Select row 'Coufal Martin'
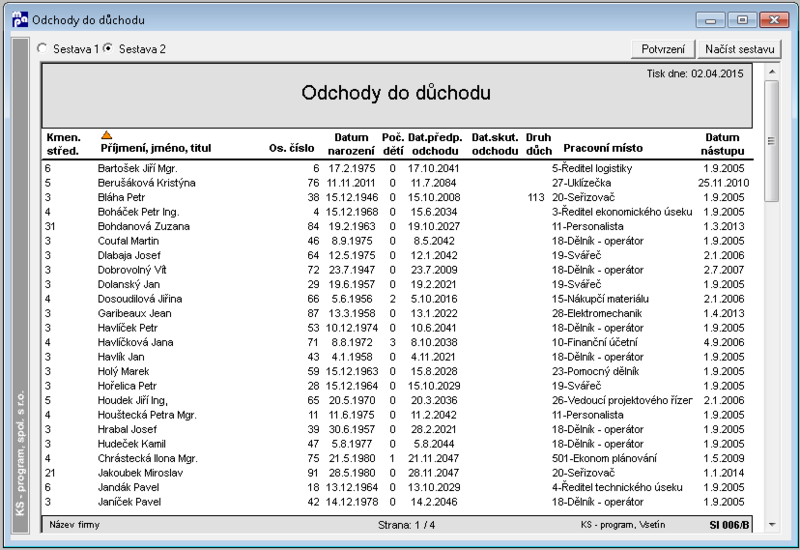This screenshot has width=800, height=550. pyautogui.click(x=397, y=241)
